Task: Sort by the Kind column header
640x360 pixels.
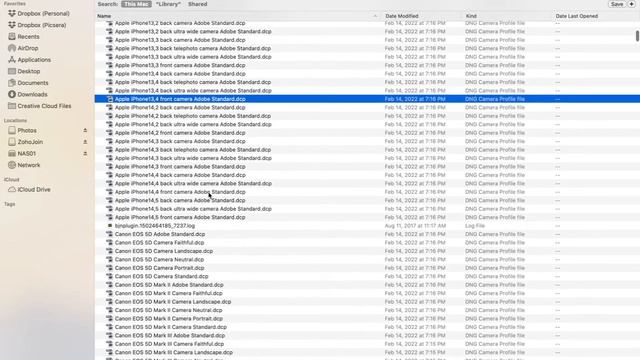Action: coord(471,16)
